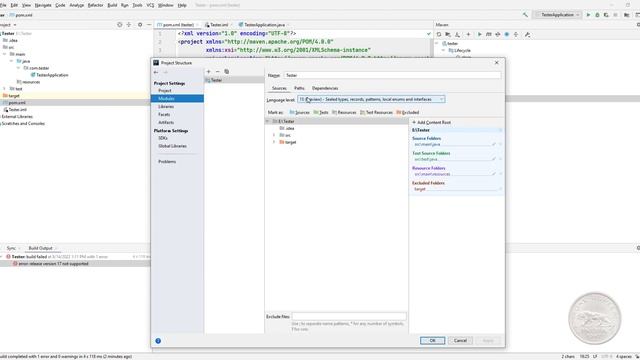This screenshot has width=640, height=360.
Task: Mark folder as Sources
Action: point(299,112)
